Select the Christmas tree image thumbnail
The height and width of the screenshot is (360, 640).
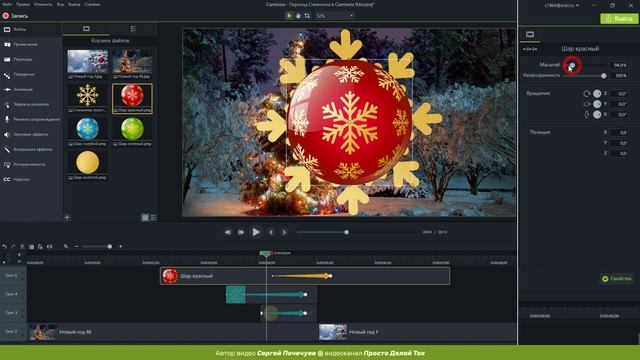point(132,62)
